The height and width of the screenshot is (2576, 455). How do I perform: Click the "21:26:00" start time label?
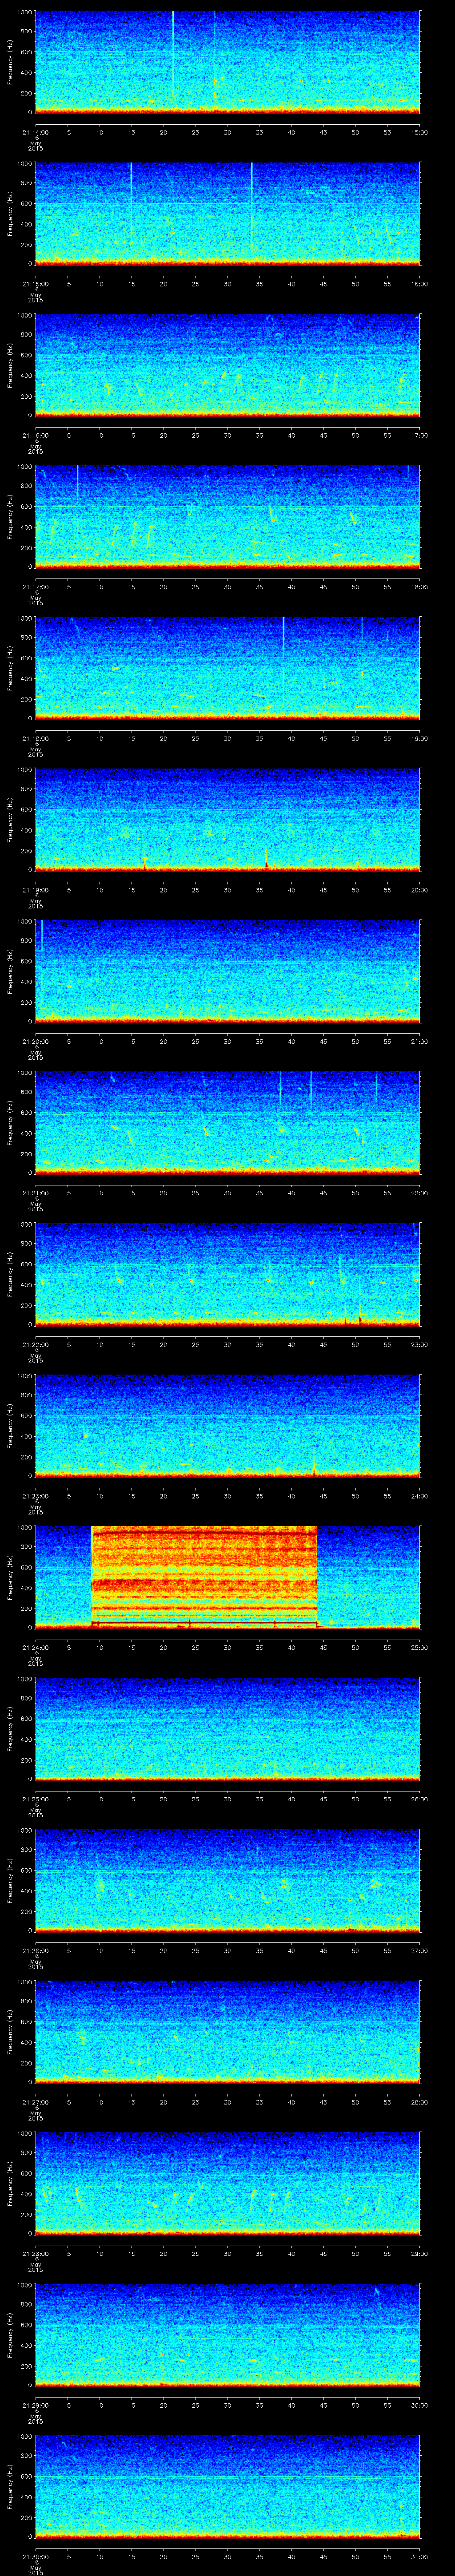click(35, 1950)
